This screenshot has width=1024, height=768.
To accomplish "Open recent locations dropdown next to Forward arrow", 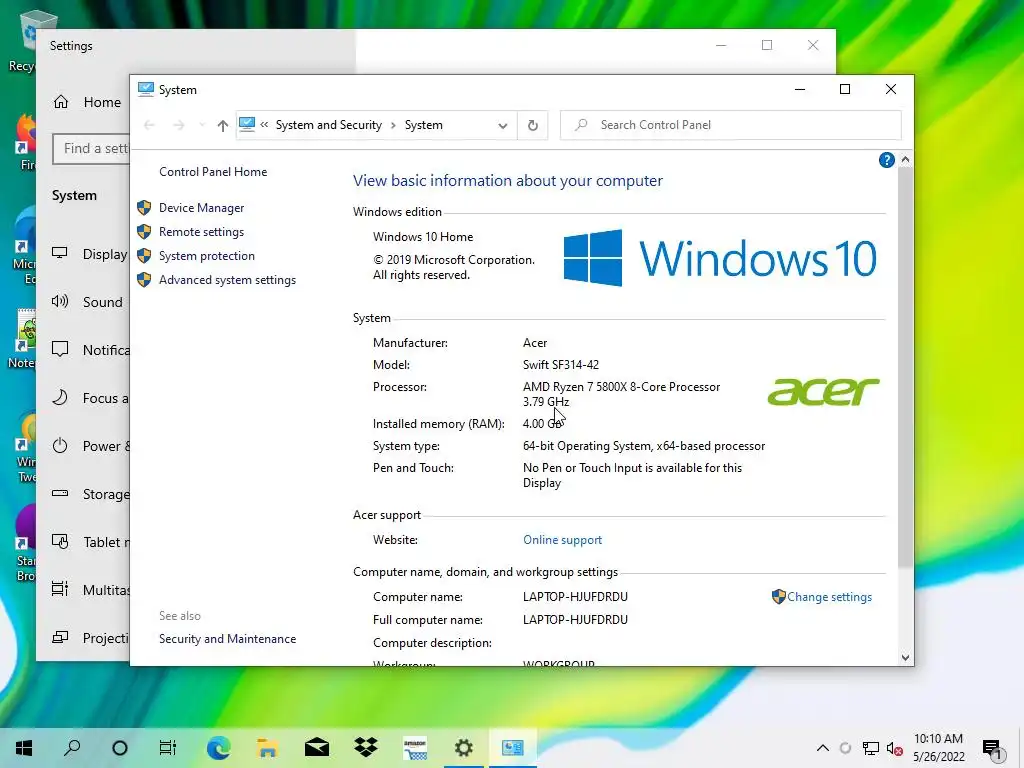I will coord(202,125).
